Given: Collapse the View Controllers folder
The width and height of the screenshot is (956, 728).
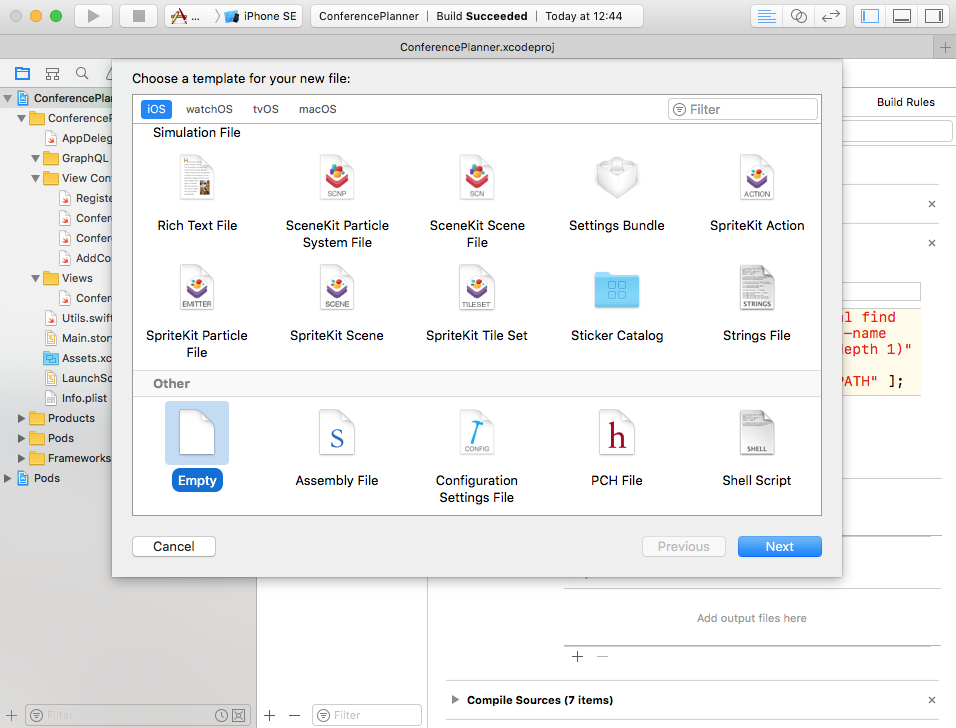Looking at the screenshot, I should click(35, 179).
